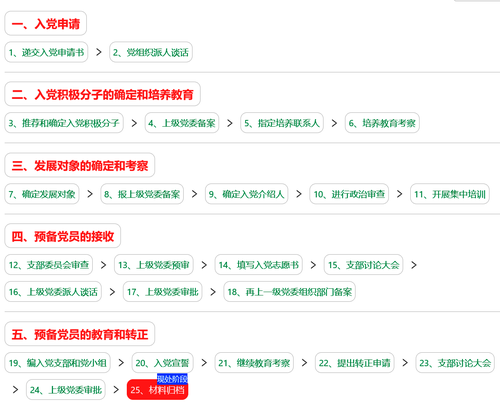Open section 四、预备党员的接收

click(x=63, y=236)
